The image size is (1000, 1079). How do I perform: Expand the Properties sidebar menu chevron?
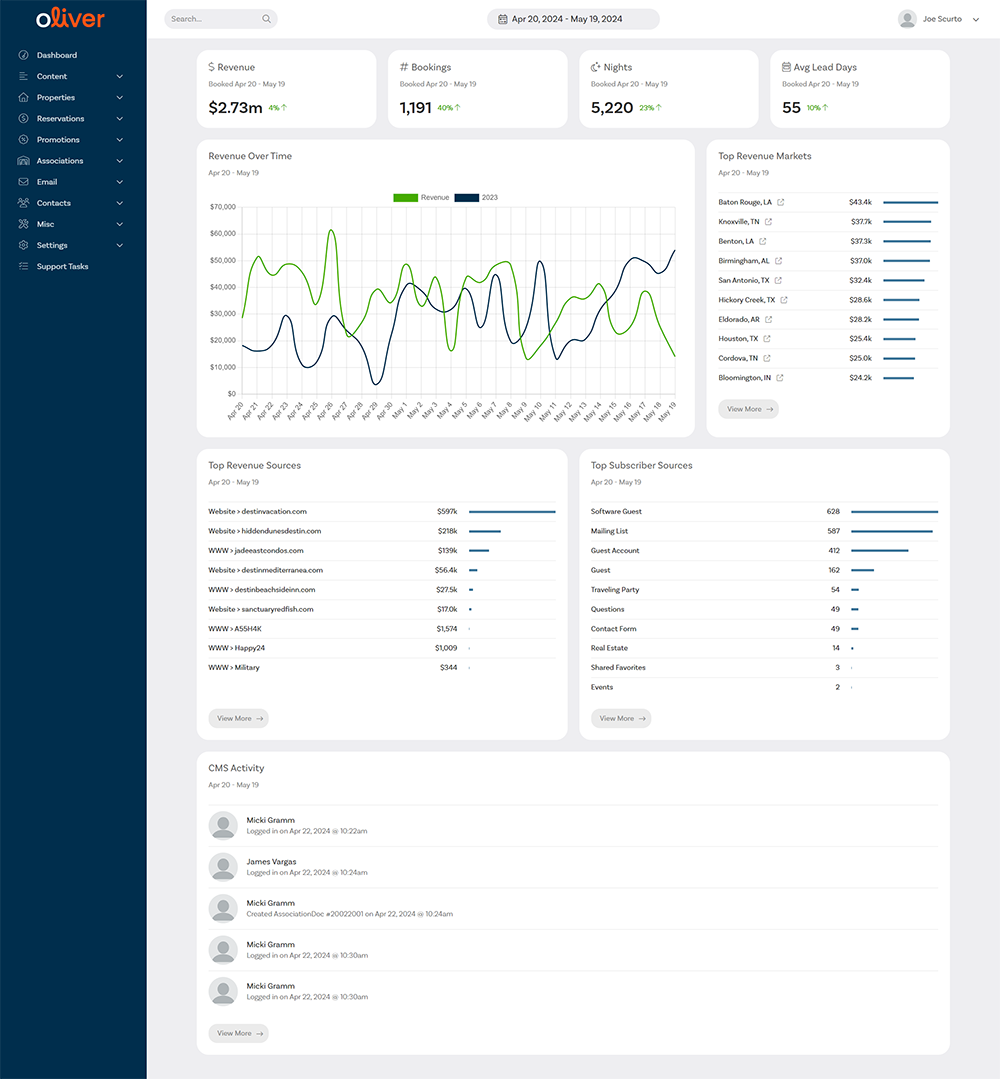point(120,98)
